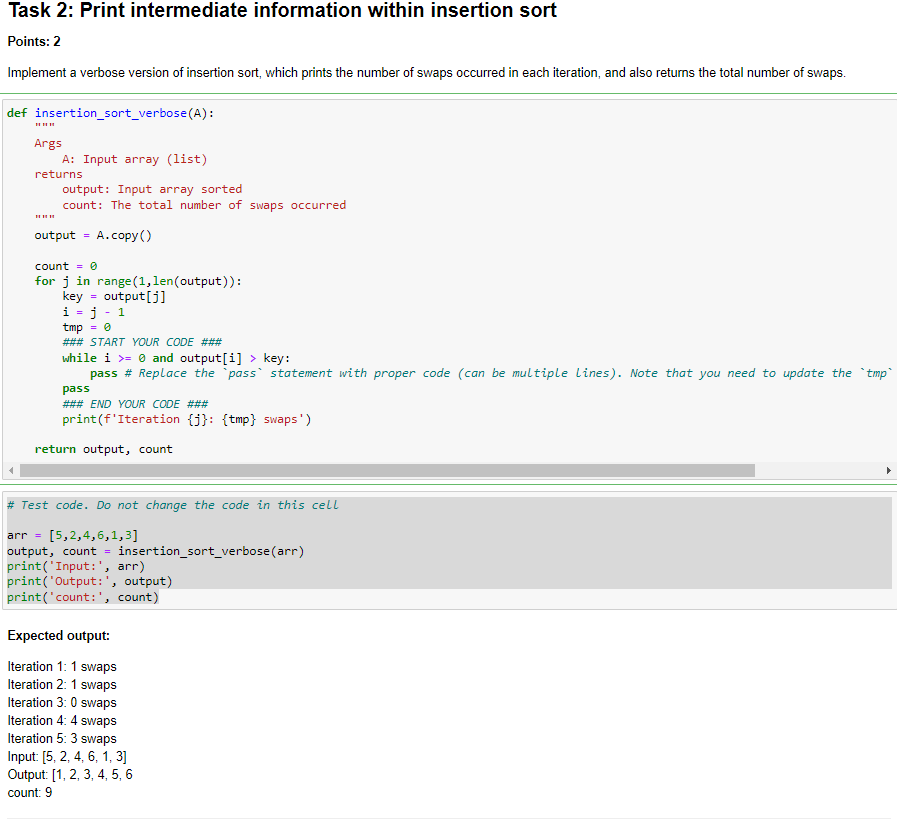Click the 'for j in range(1,len(output)):' line

(x=138, y=281)
